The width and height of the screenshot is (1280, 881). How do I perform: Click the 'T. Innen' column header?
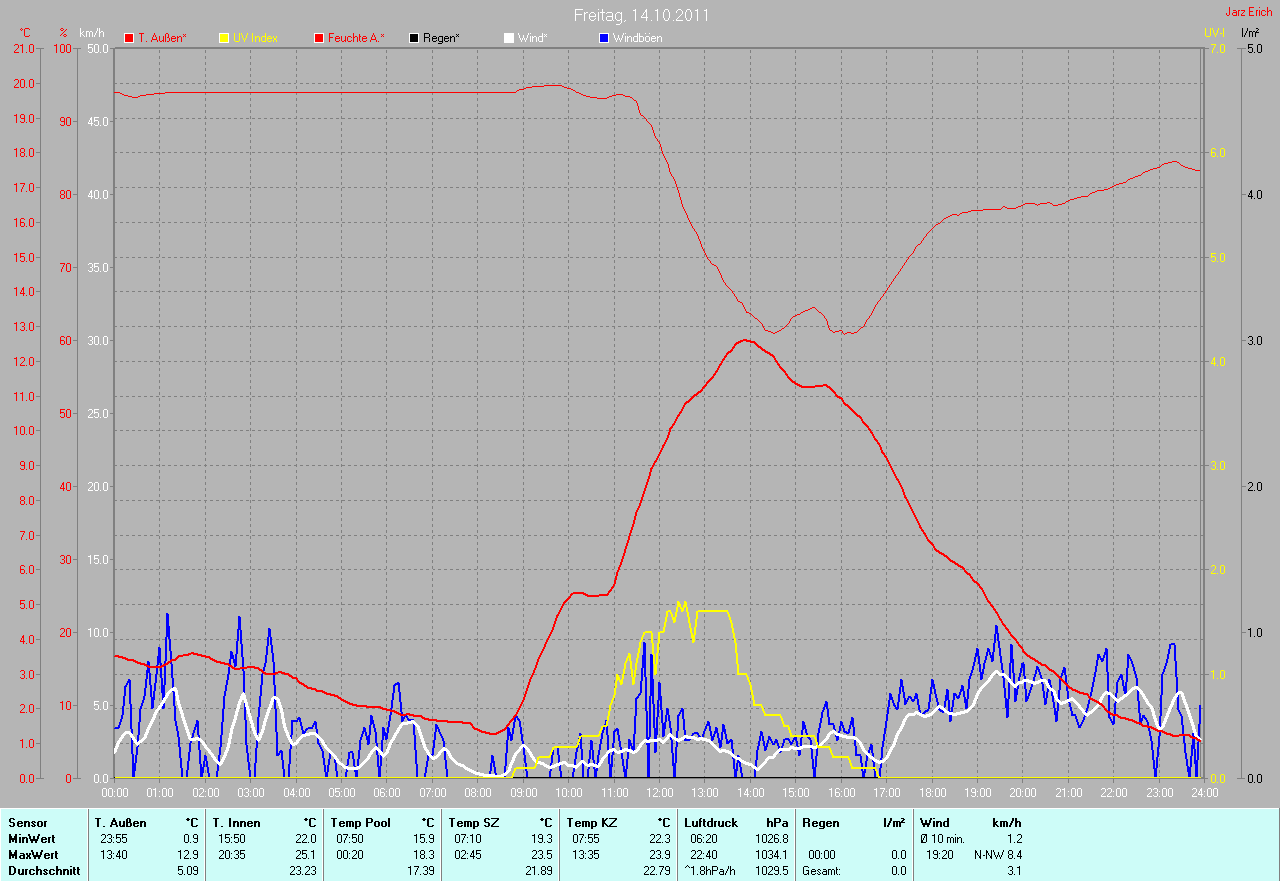coord(237,822)
